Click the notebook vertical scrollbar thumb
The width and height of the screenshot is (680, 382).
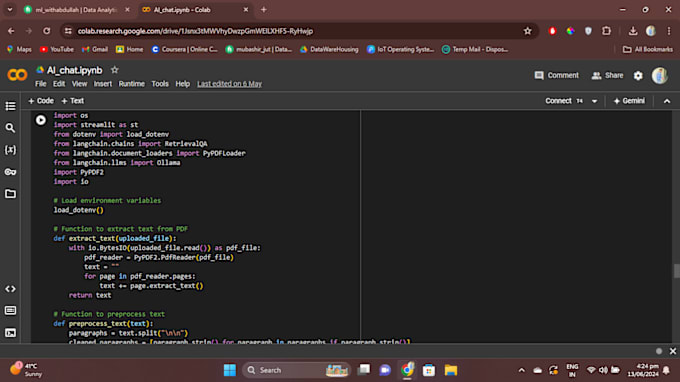pos(677,271)
